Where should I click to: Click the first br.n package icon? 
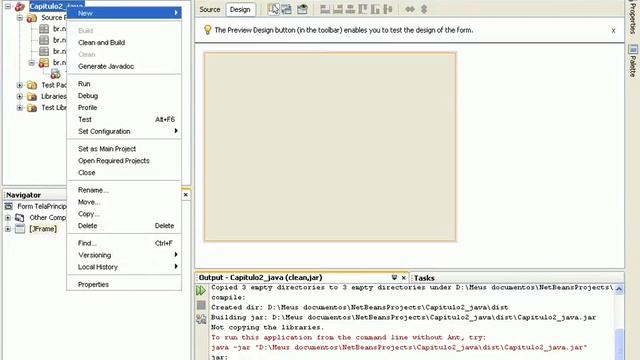point(44,29)
